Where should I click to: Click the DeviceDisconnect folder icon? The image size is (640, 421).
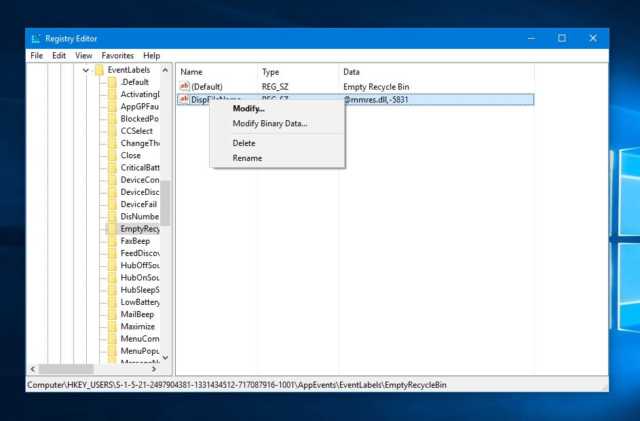click(x=113, y=192)
